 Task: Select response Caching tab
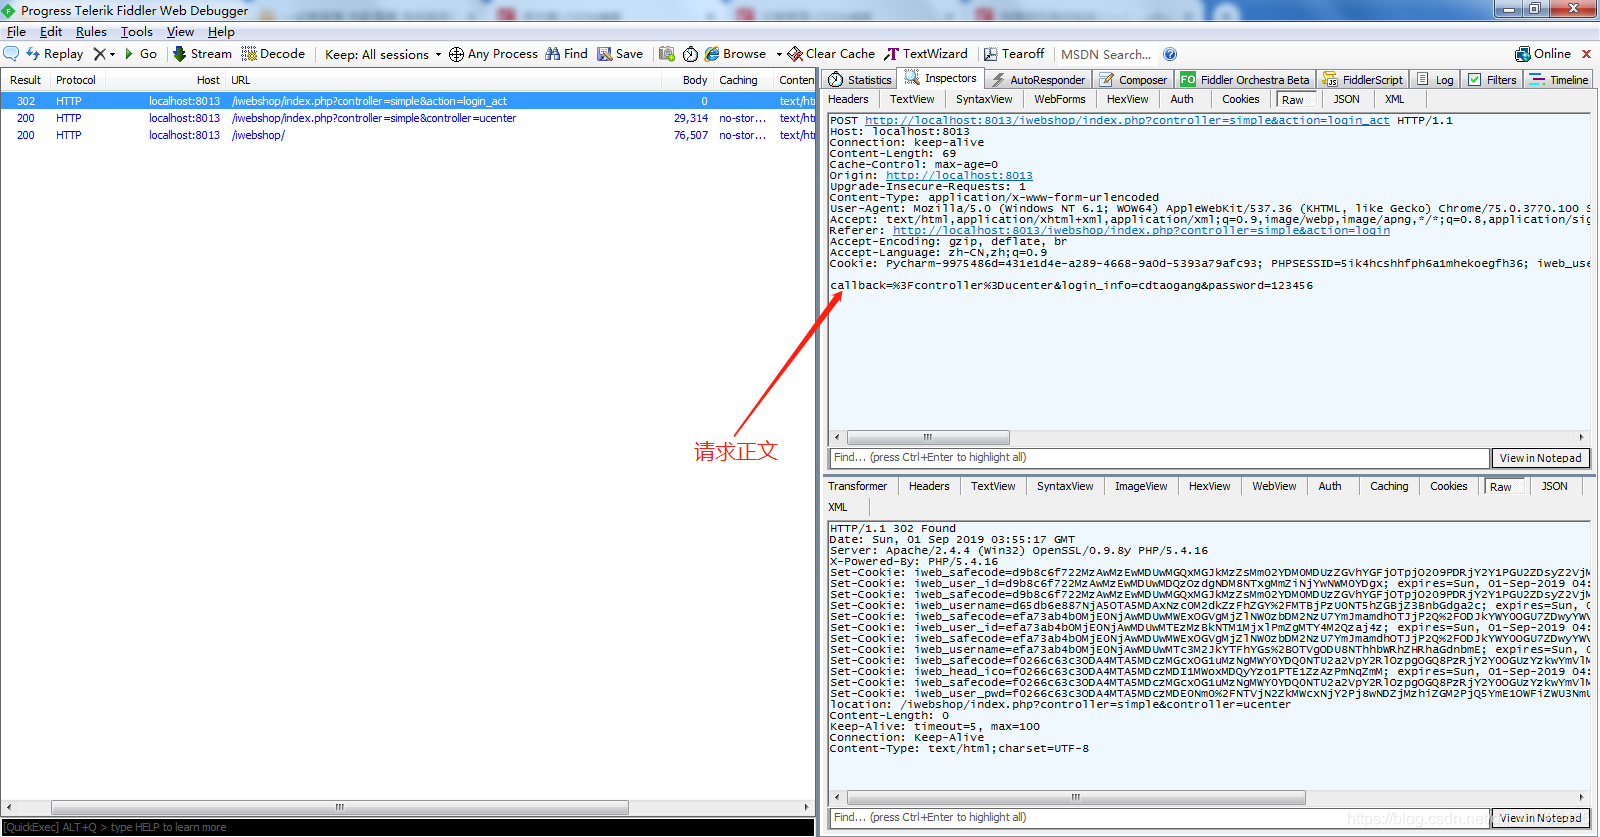tap(1389, 486)
